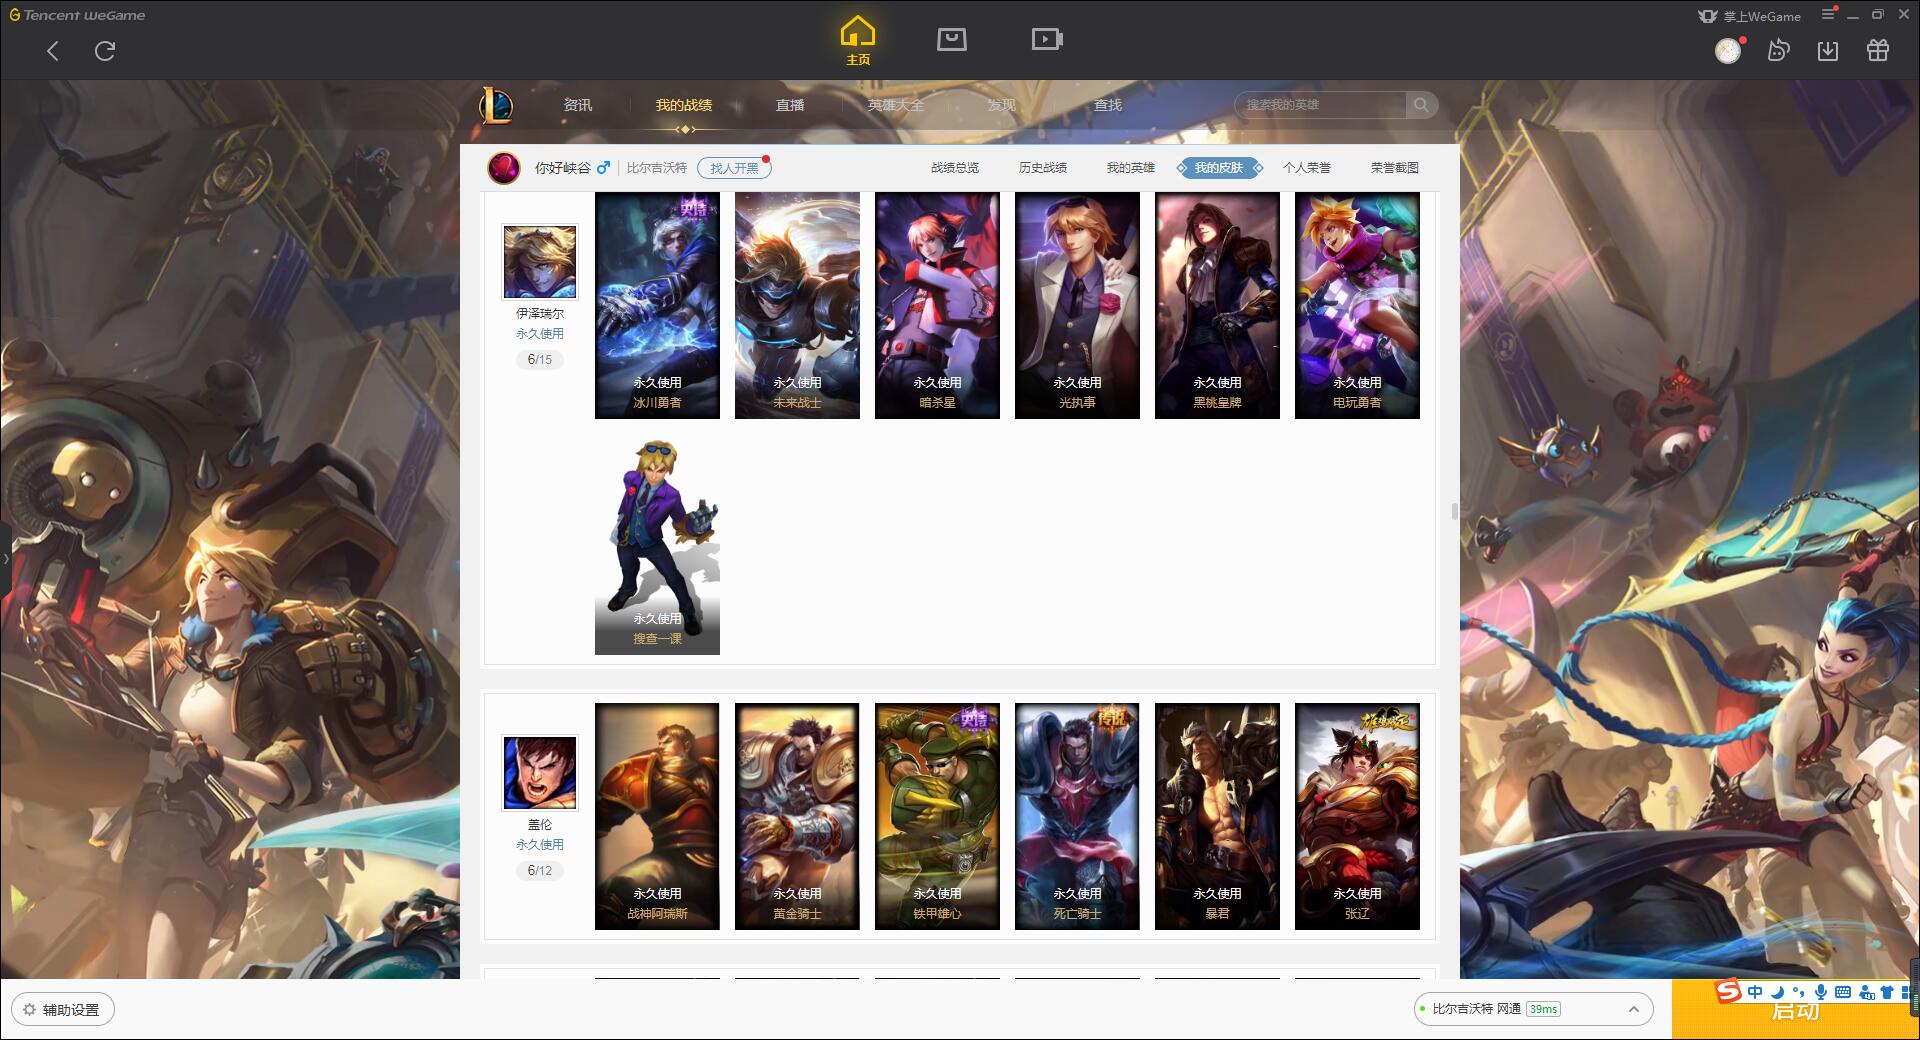Open the 死亡骑士 skin card
The height and width of the screenshot is (1040, 1920).
1077,817
